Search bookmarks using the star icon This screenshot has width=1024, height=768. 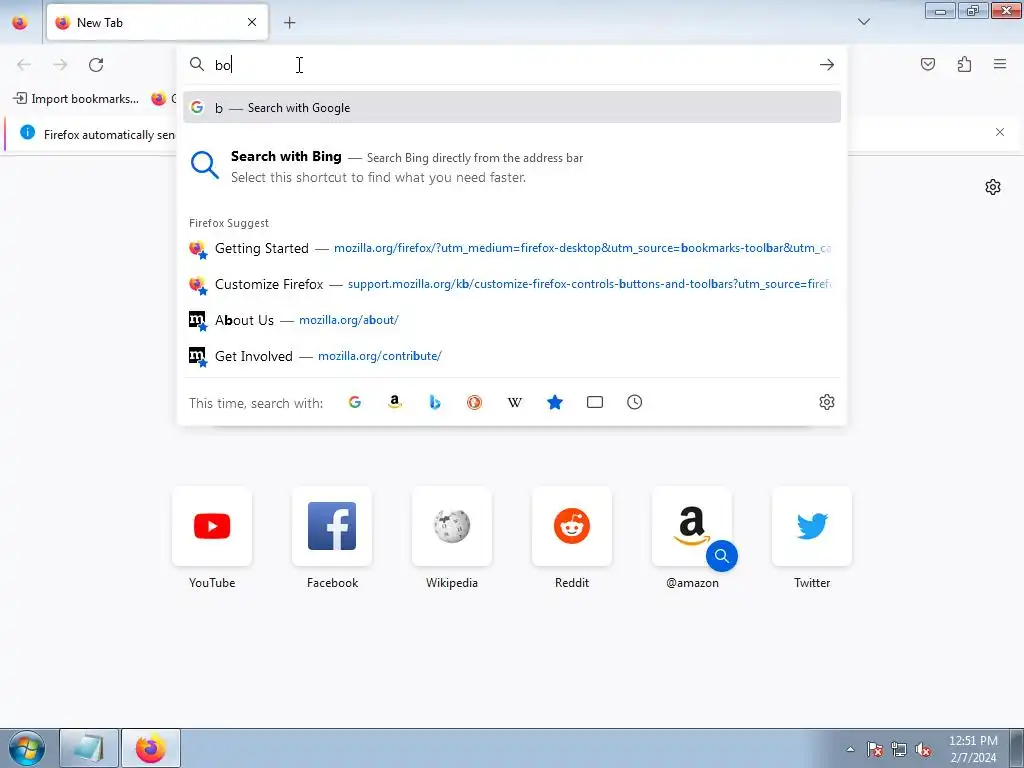point(554,402)
